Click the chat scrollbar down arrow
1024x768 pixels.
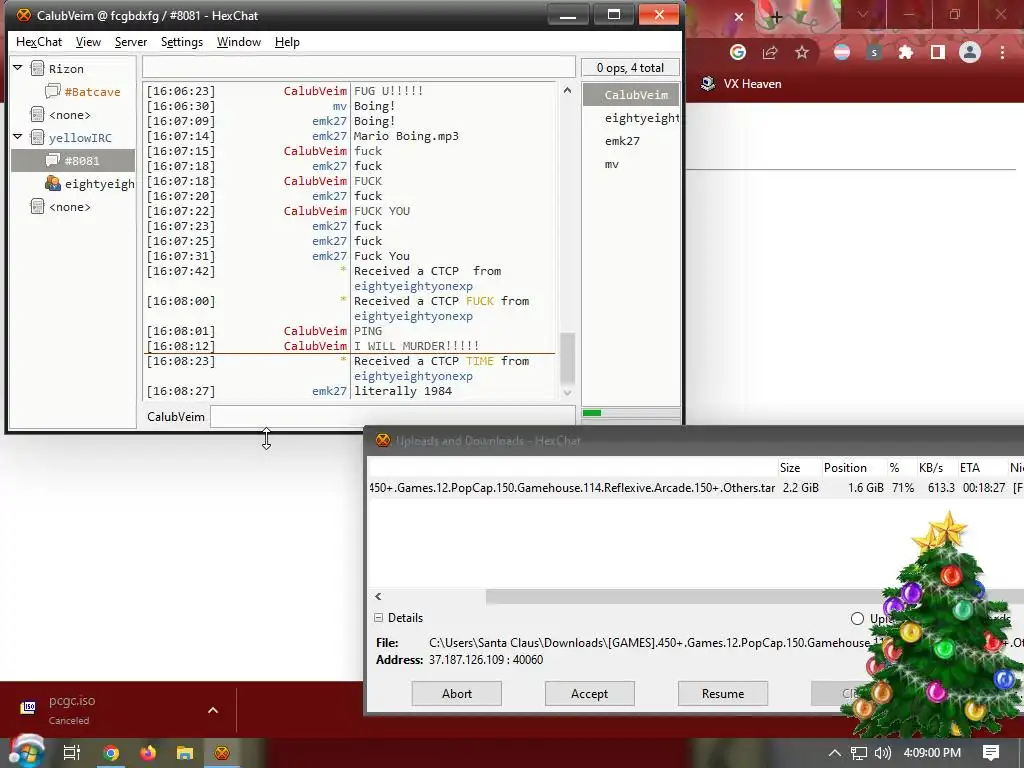[x=567, y=392]
